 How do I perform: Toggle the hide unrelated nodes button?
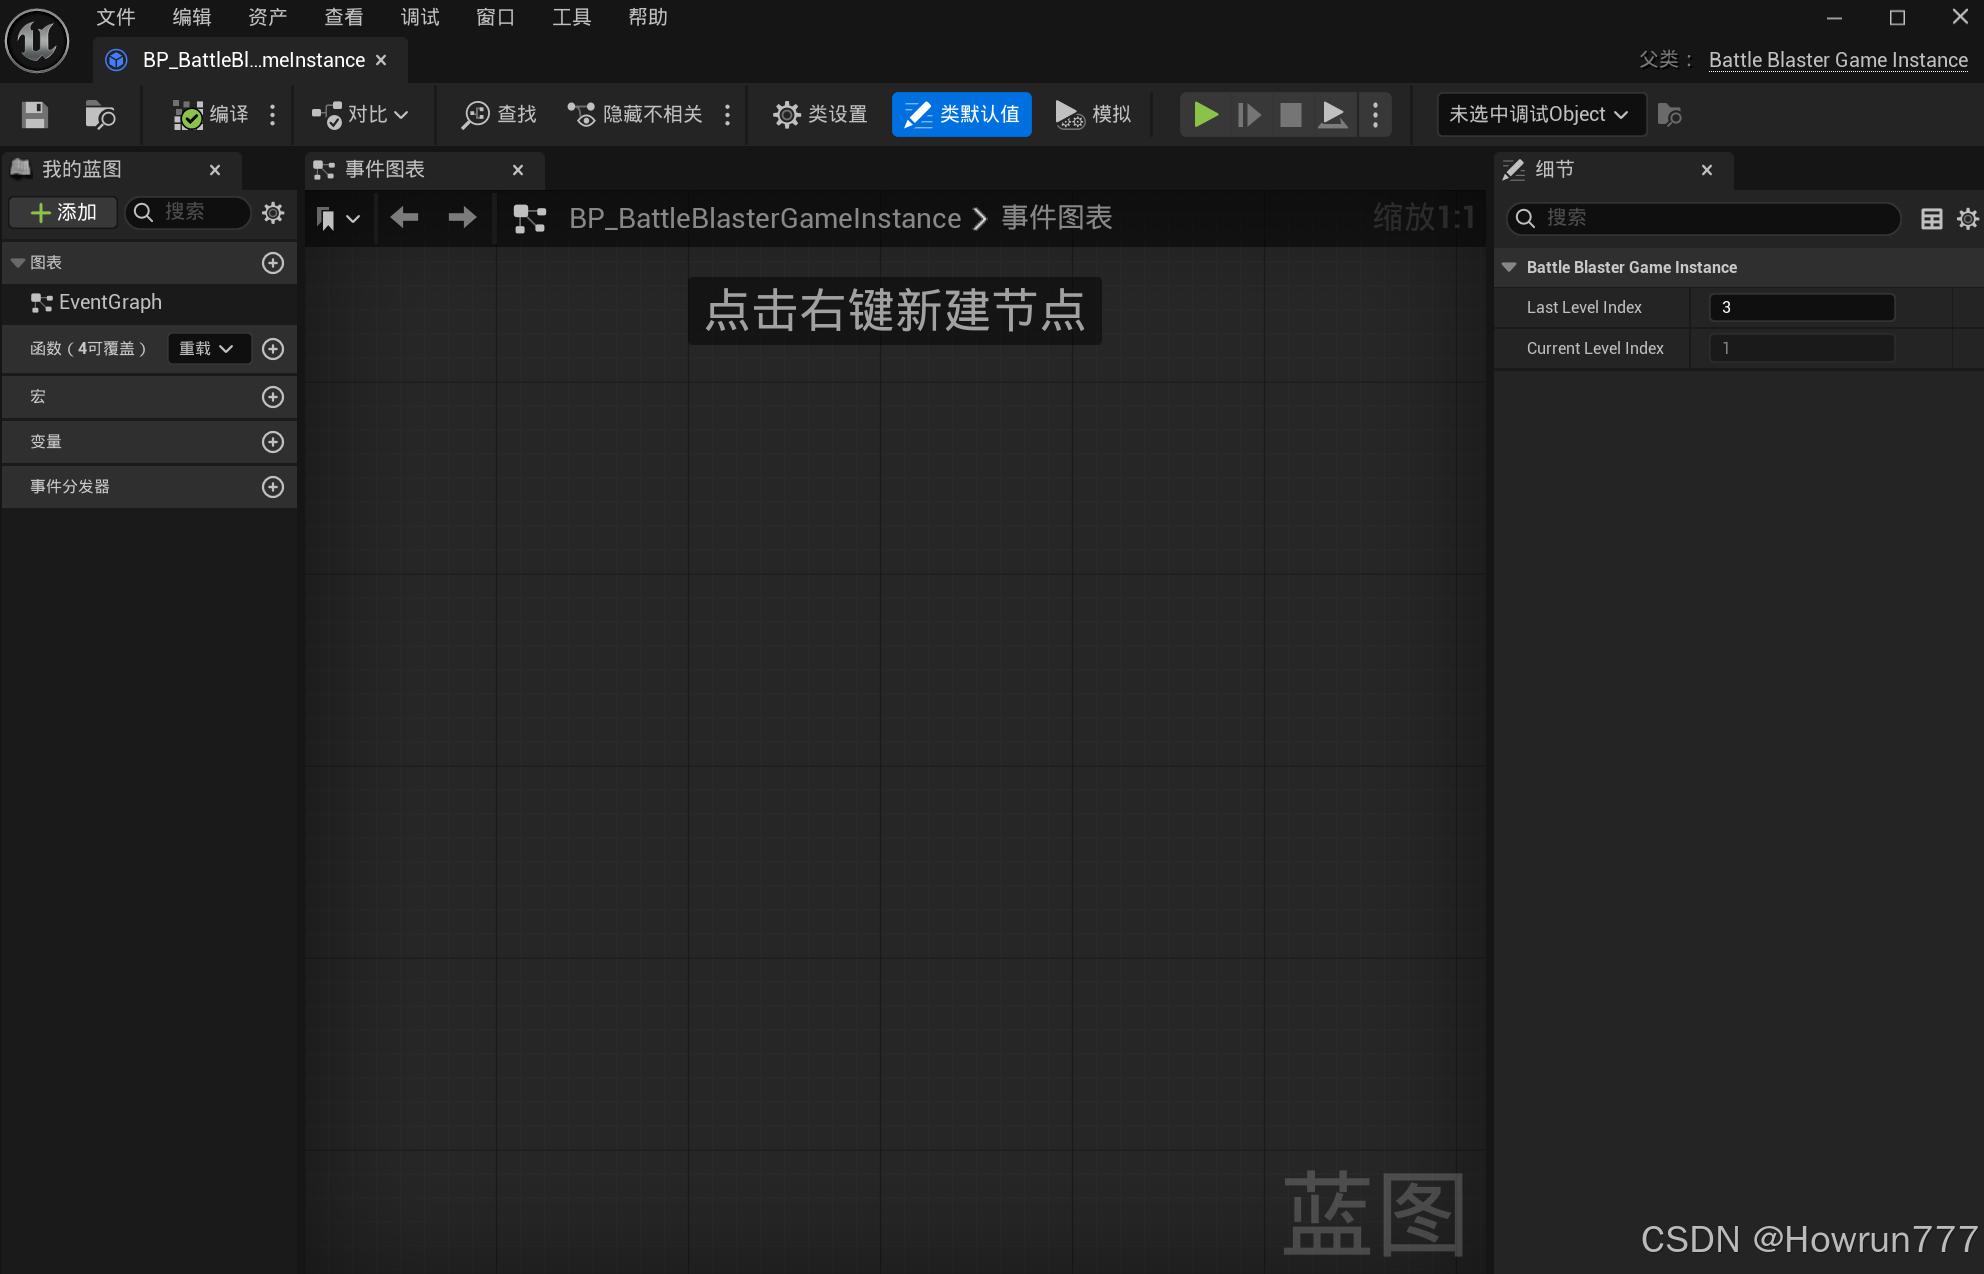[636, 115]
